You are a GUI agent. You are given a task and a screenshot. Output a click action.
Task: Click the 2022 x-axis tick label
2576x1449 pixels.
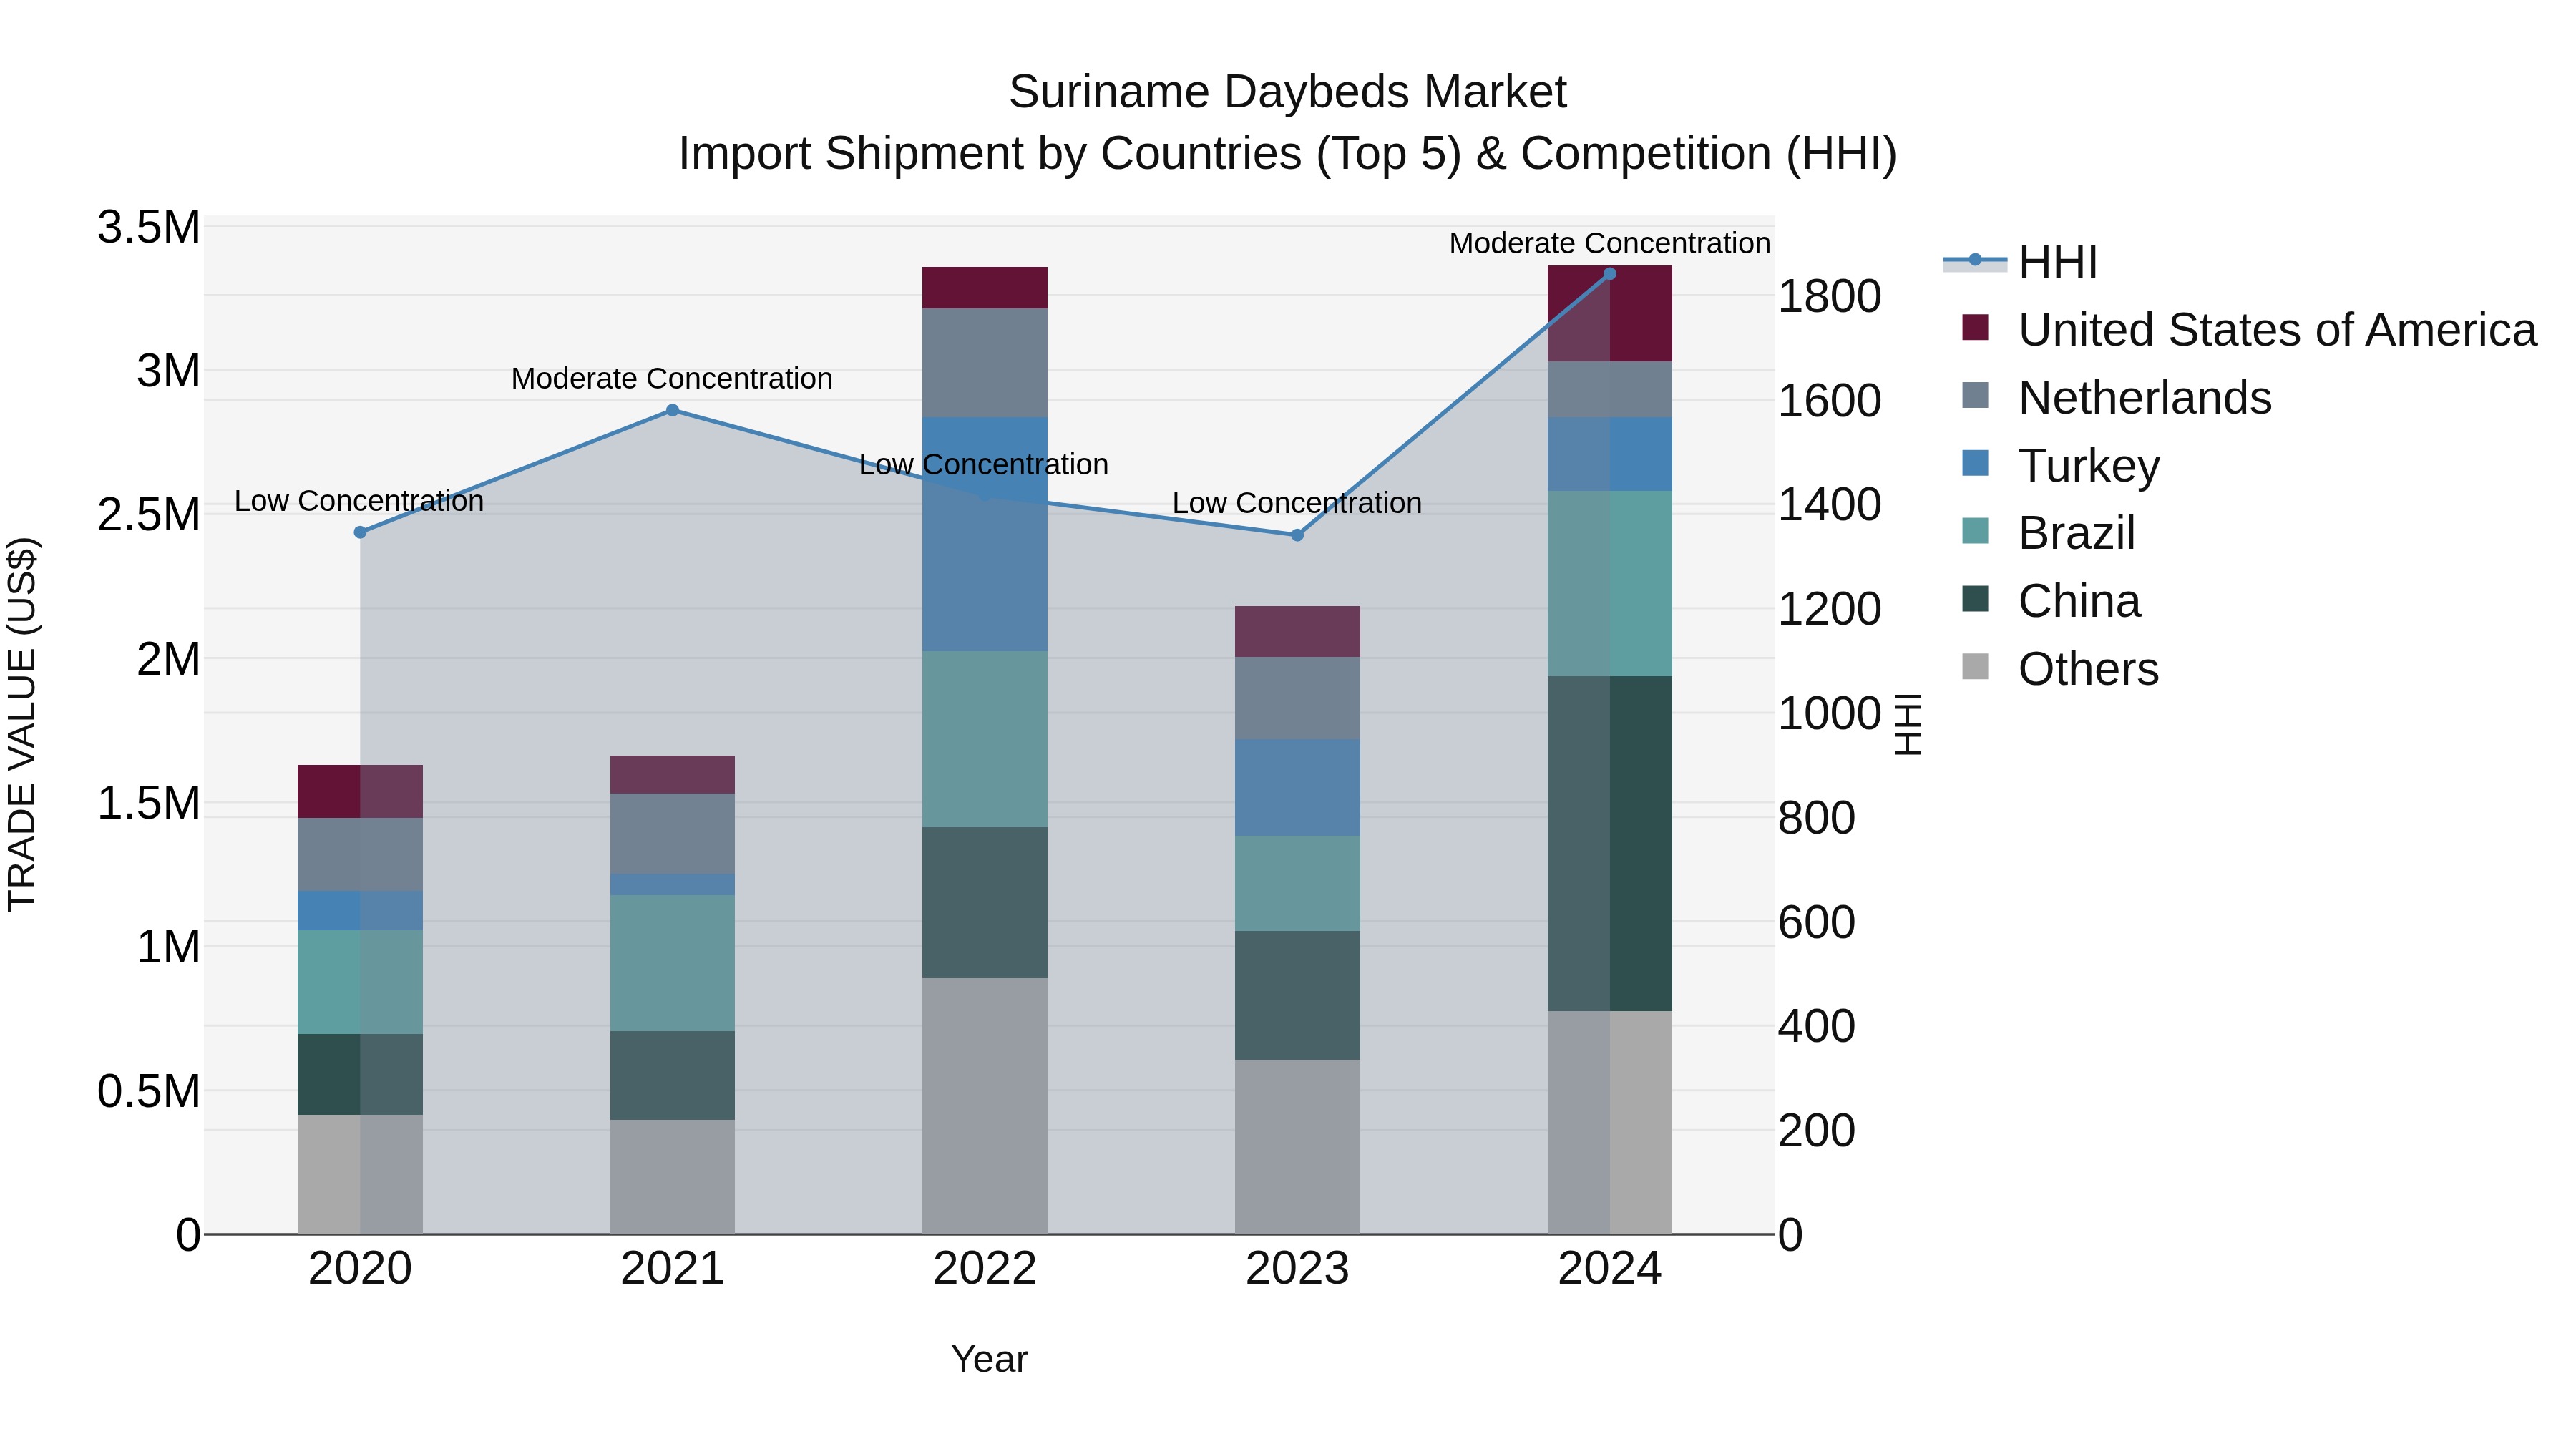click(985, 1269)
